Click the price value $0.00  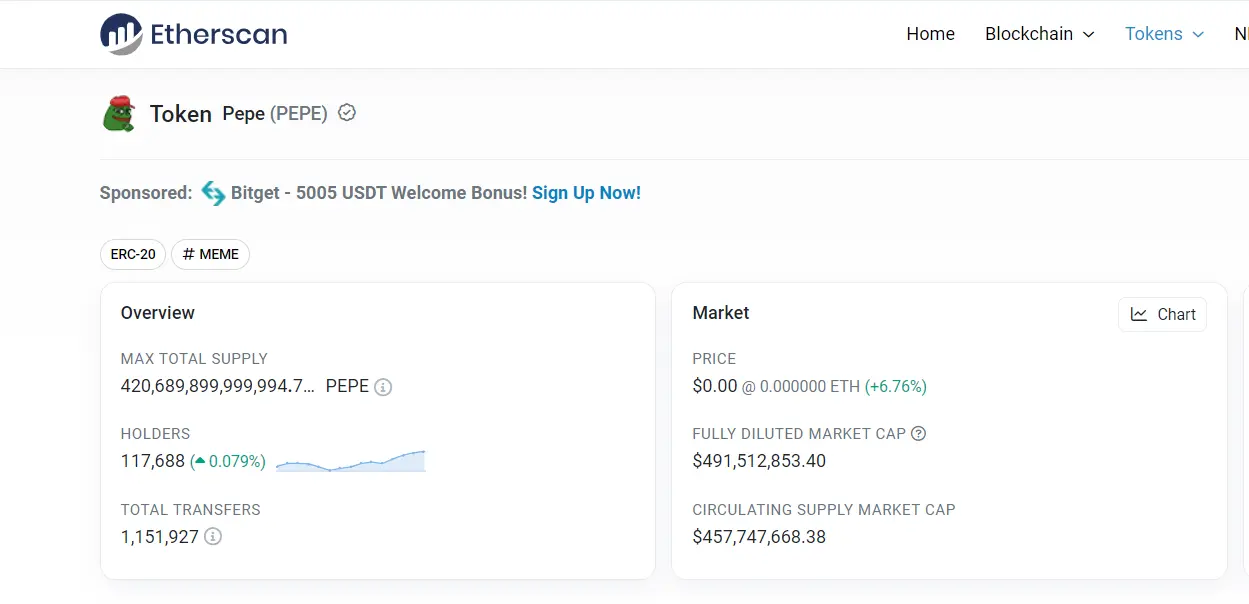point(715,386)
